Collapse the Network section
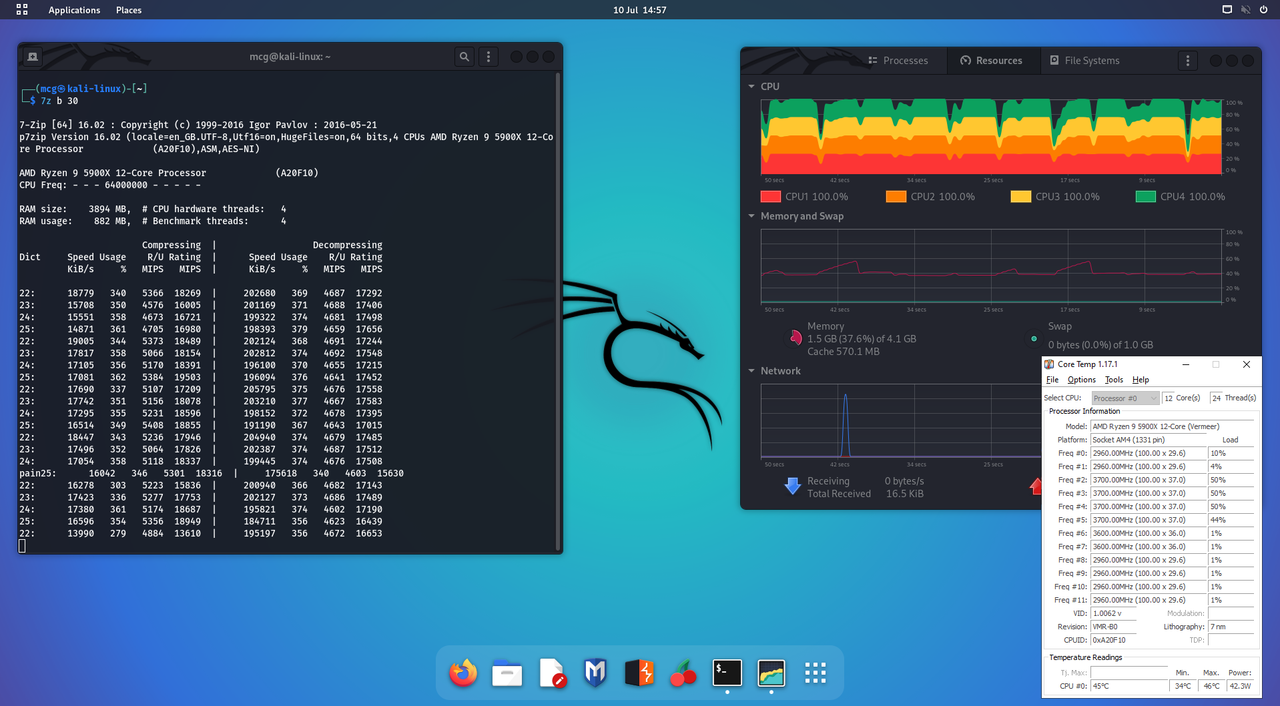The image size is (1280, 706). [752, 371]
